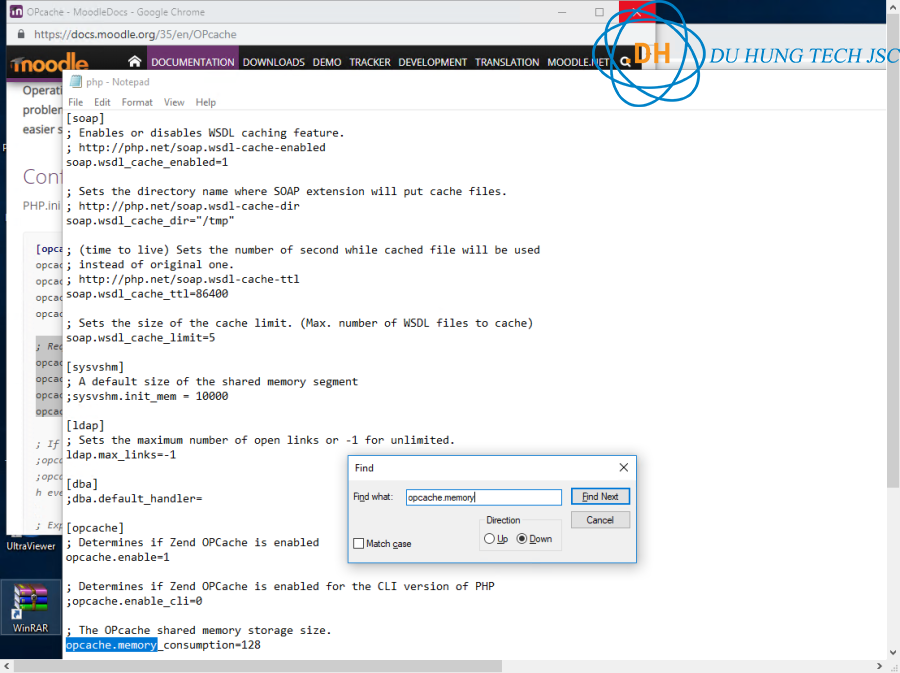Viewport: 900px width, 673px height.
Task: Click inside the Find what text field
Action: click(483, 497)
